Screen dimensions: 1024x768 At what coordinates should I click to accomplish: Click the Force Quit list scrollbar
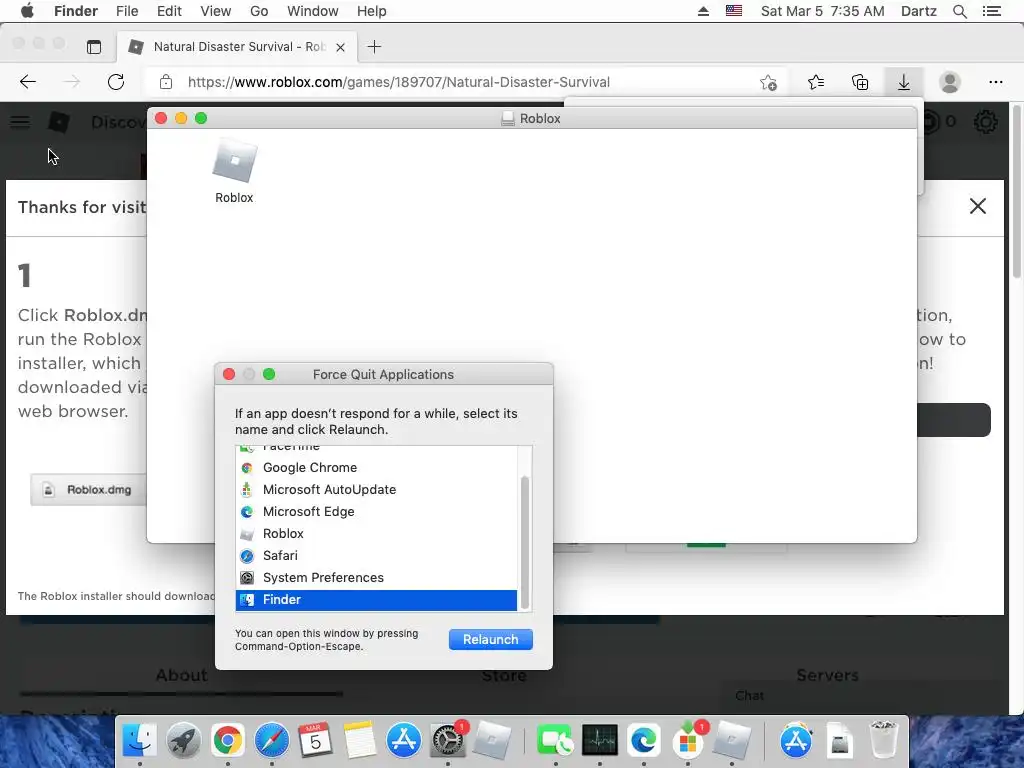click(x=524, y=543)
